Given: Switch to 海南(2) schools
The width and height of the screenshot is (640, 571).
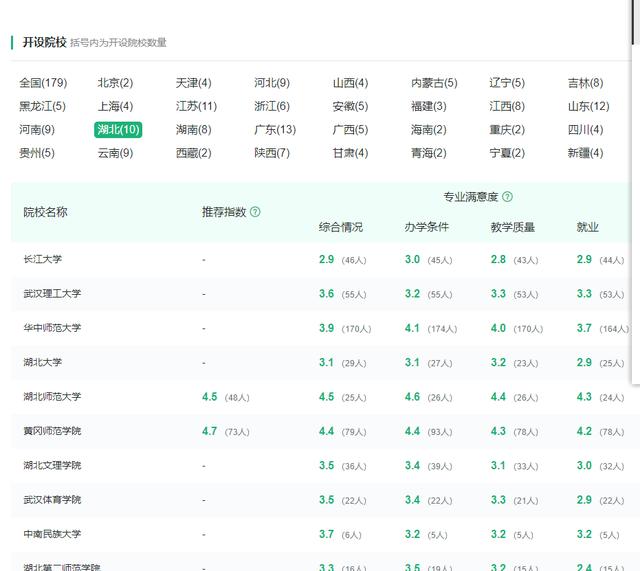Looking at the screenshot, I should (429, 129).
